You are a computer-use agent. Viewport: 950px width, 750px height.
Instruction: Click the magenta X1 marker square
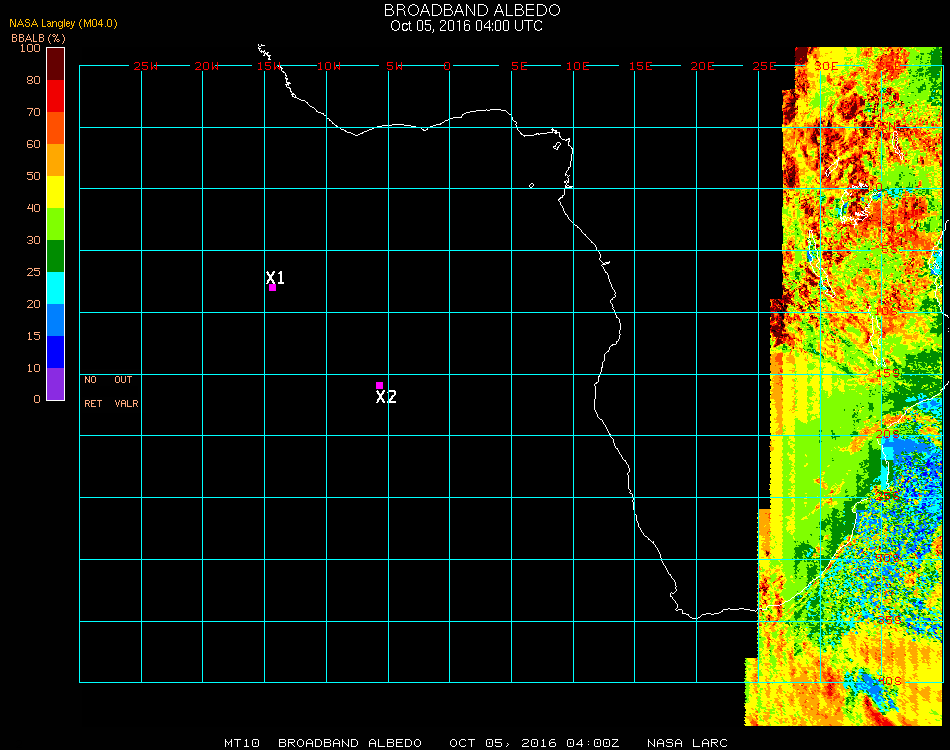[x=272, y=288]
